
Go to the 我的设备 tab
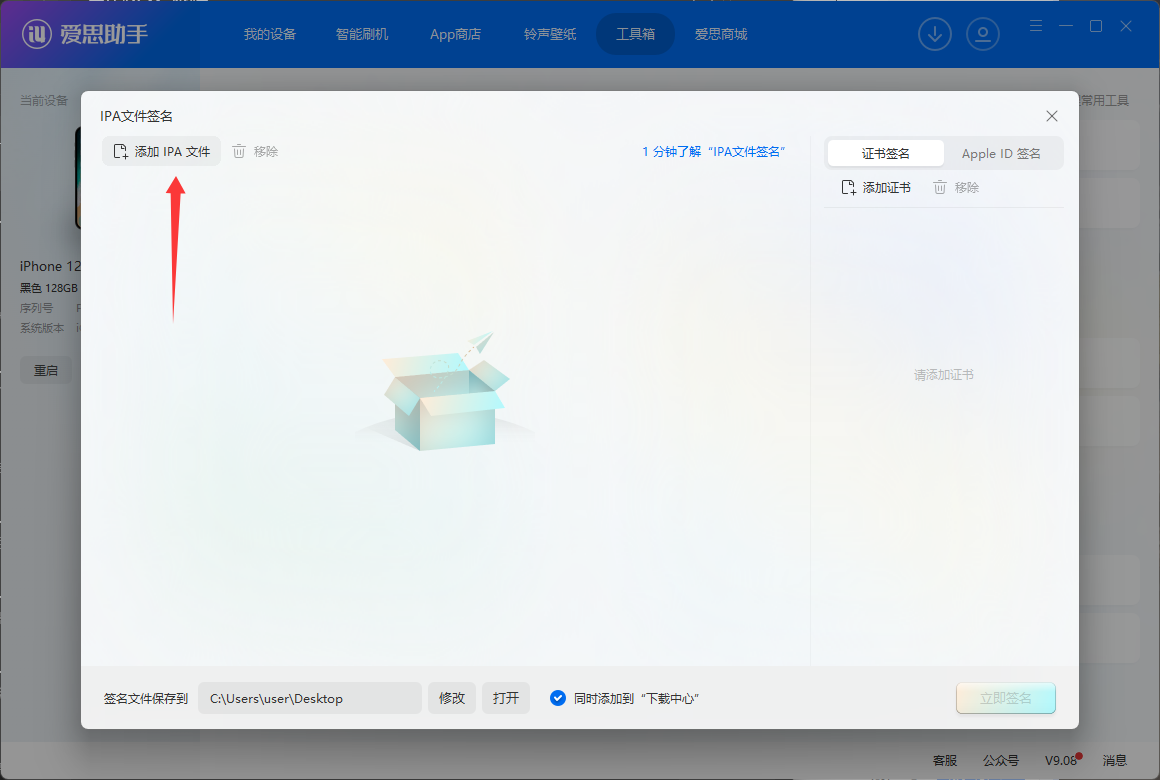click(270, 34)
